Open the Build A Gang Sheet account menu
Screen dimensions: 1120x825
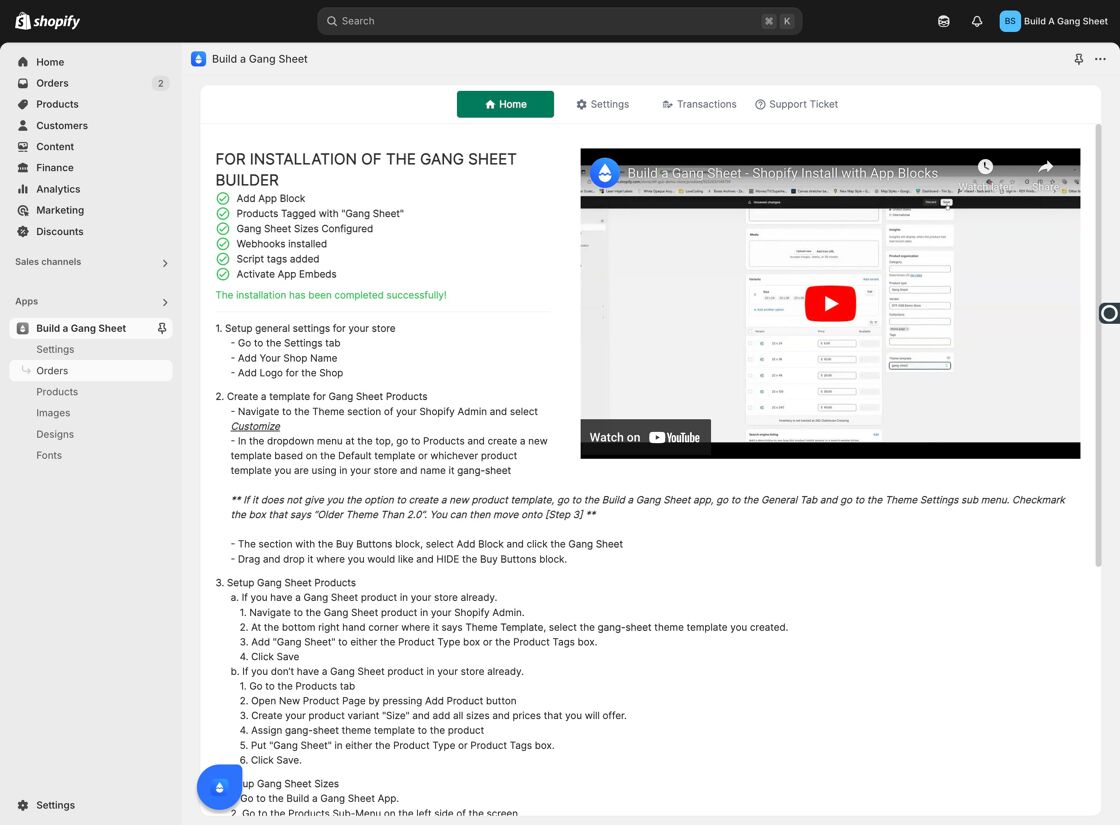tap(1054, 21)
